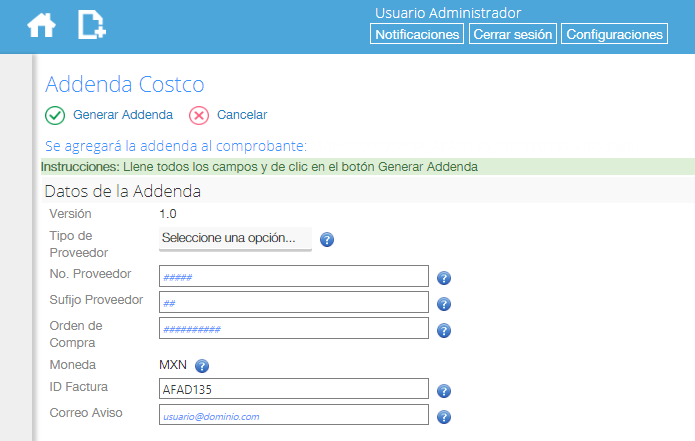Open Configuraciones menu
Viewport: 695px width, 441px height.
click(614, 34)
